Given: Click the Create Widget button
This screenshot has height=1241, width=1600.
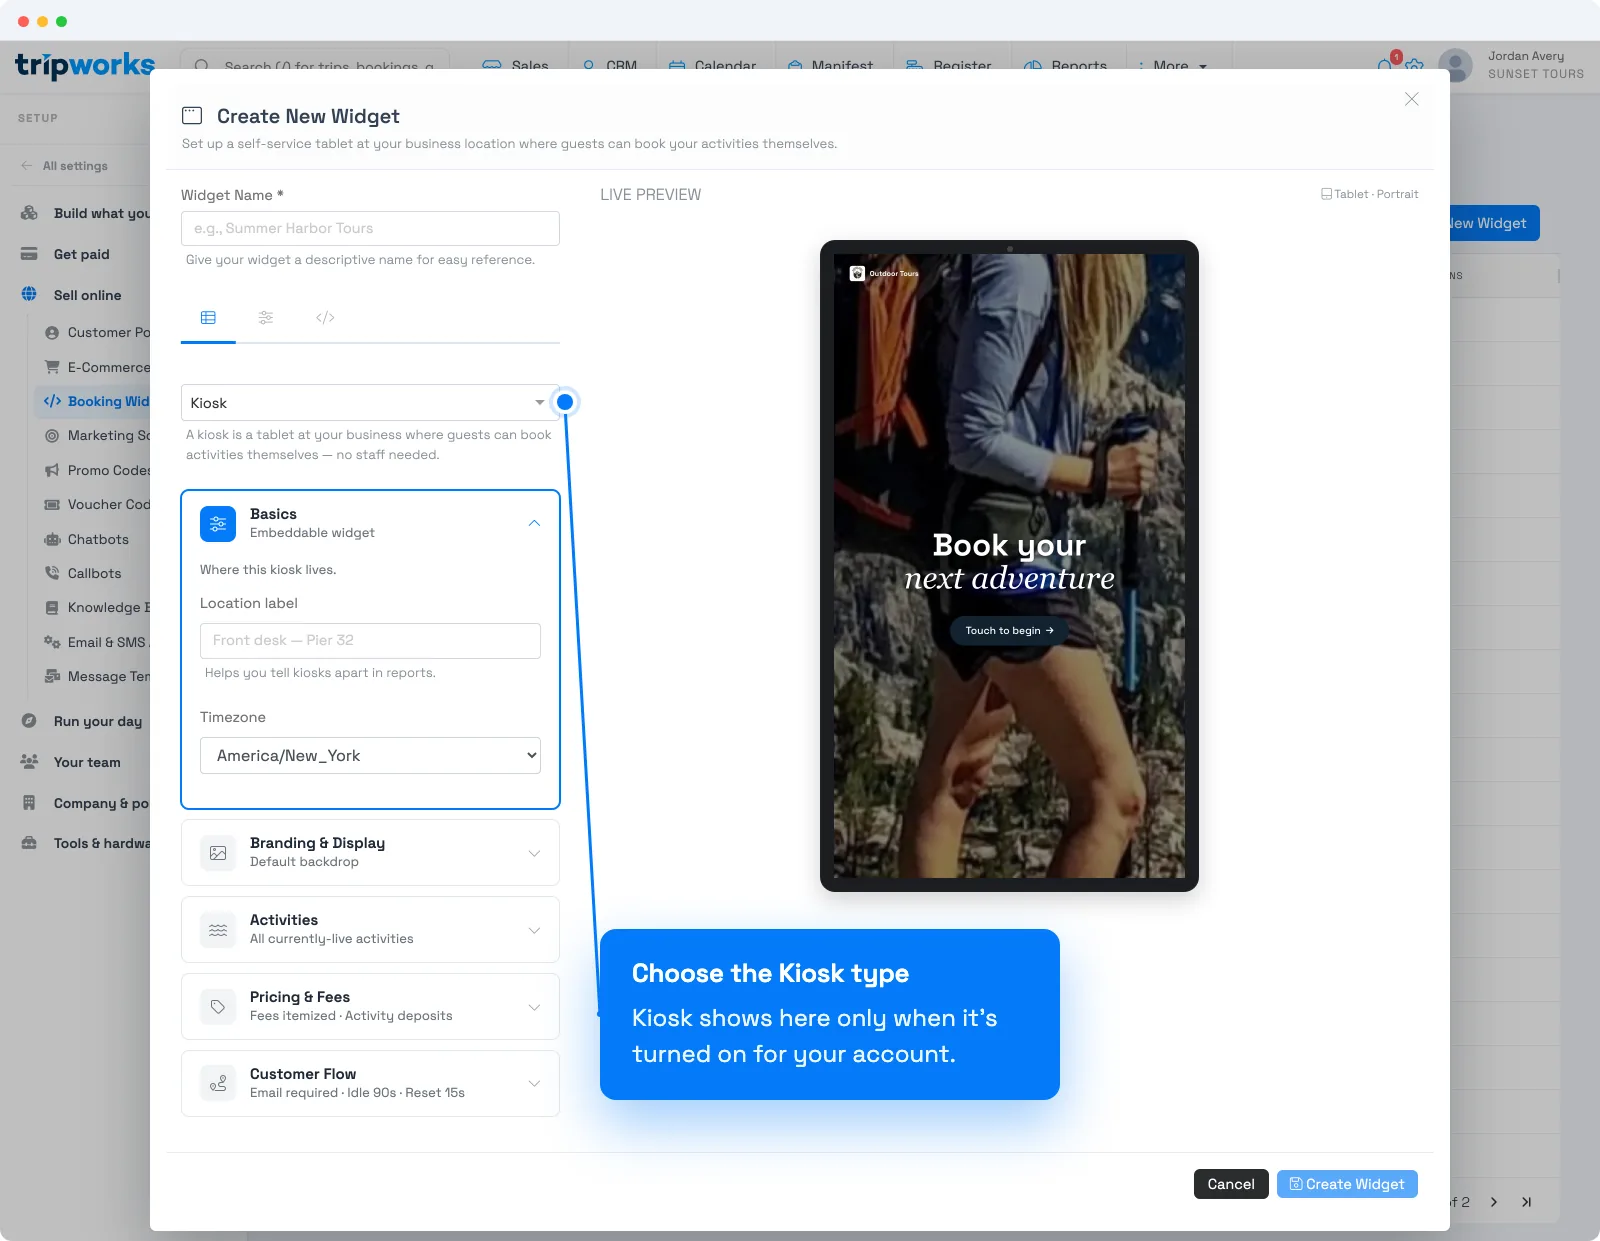Looking at the screenshot, I should click(1347, 1184).
